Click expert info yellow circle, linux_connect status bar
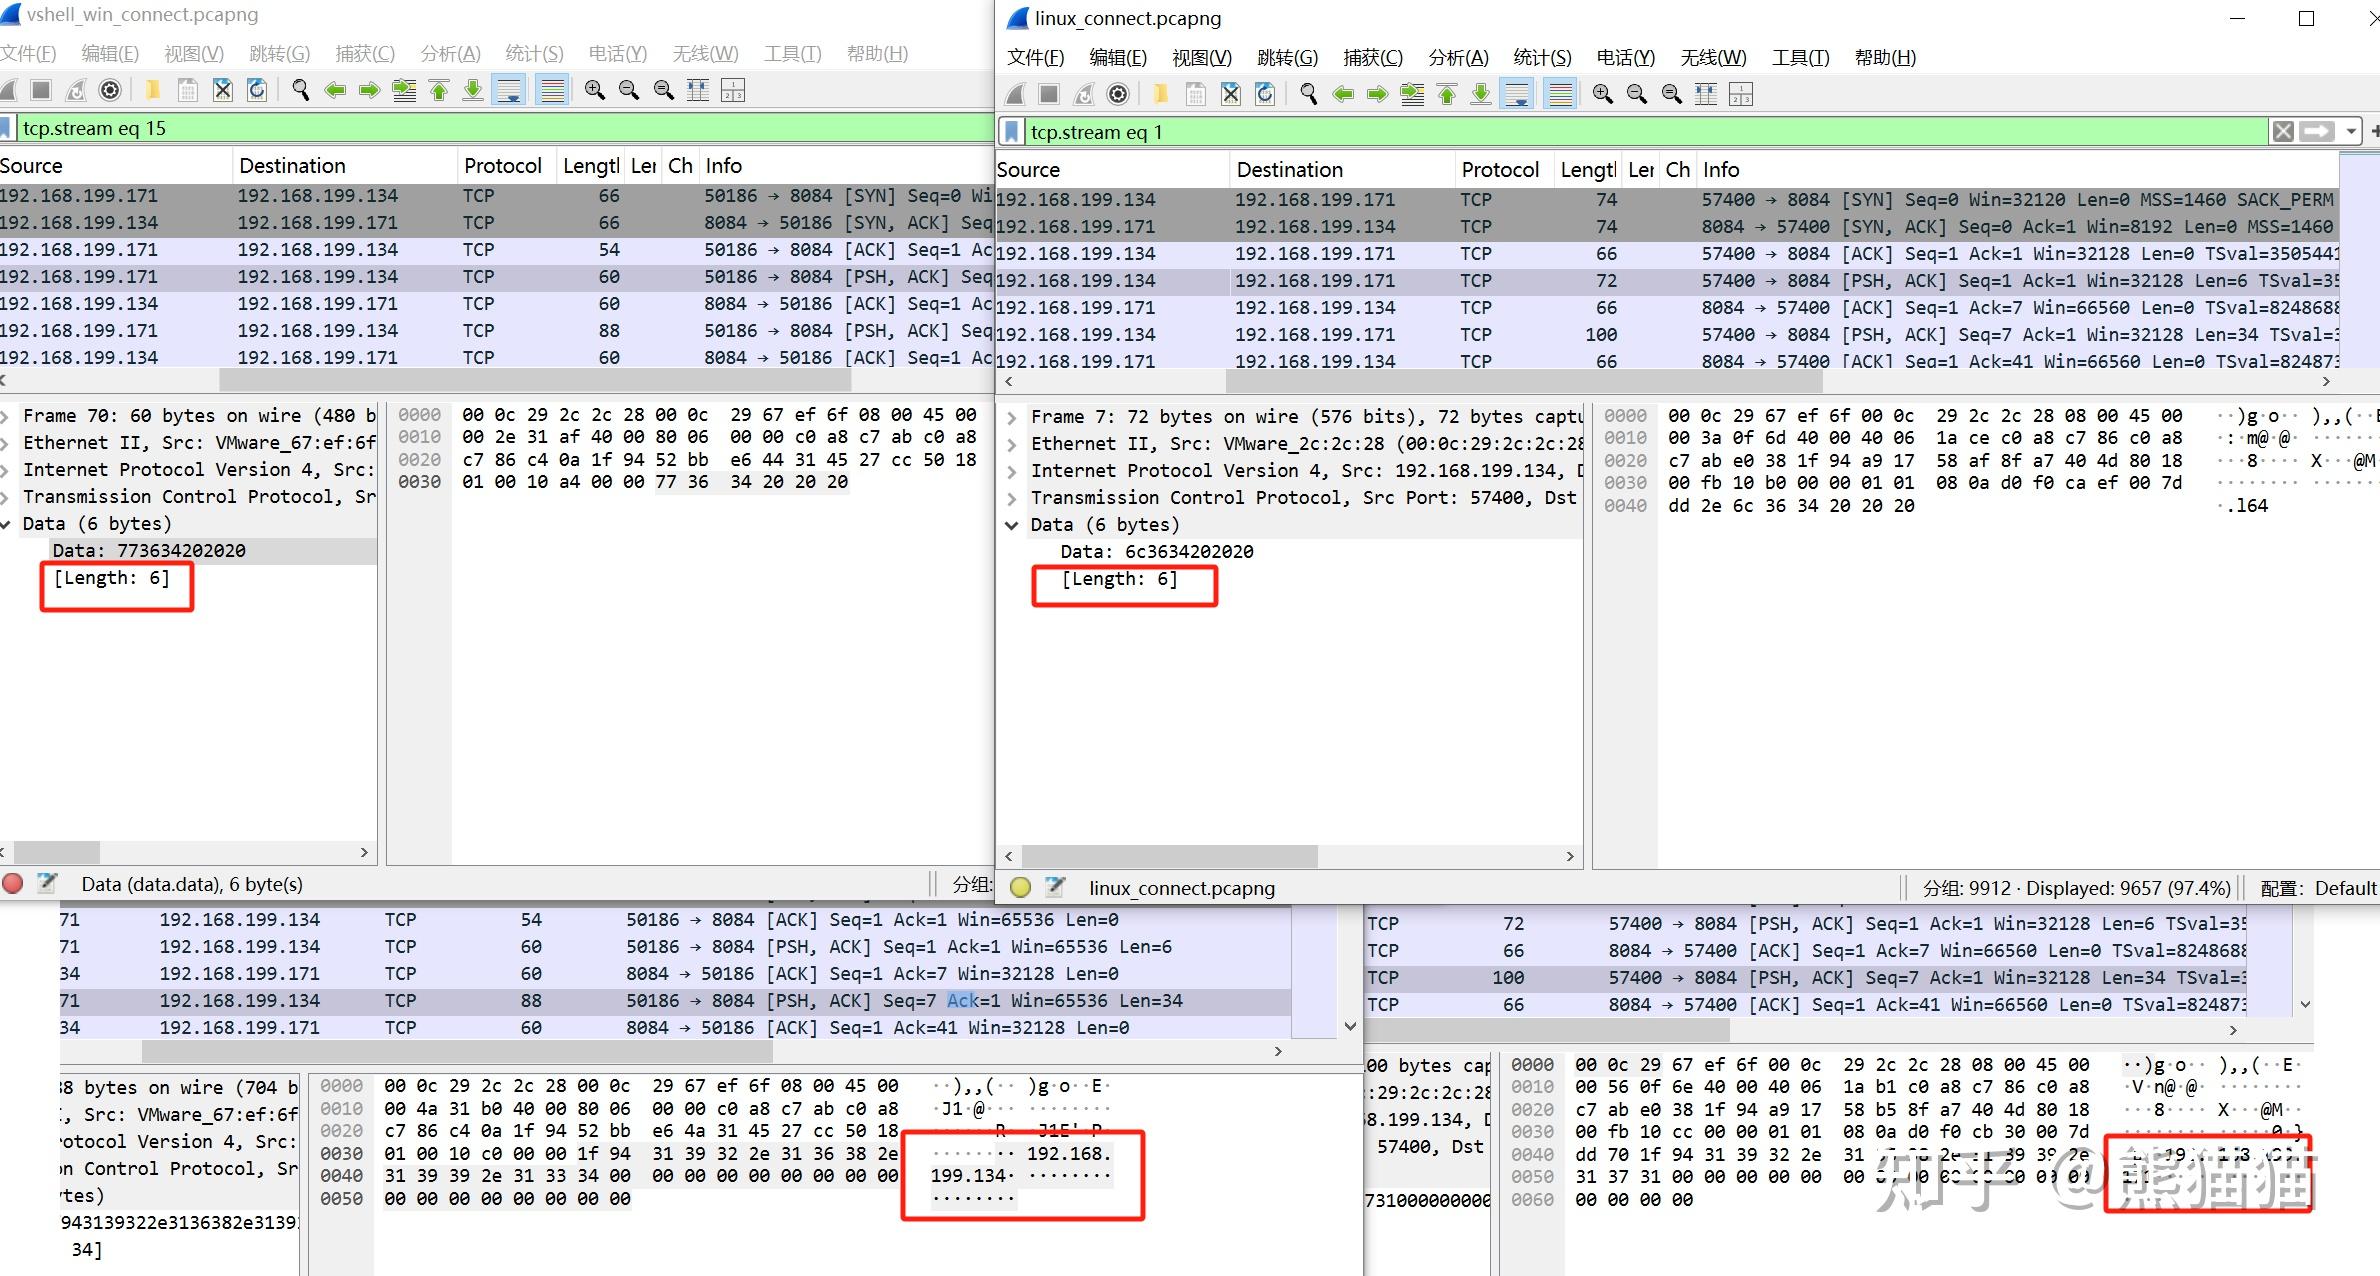The height and width of the screenshot is (1276, 2380). tap(1020, 887)
